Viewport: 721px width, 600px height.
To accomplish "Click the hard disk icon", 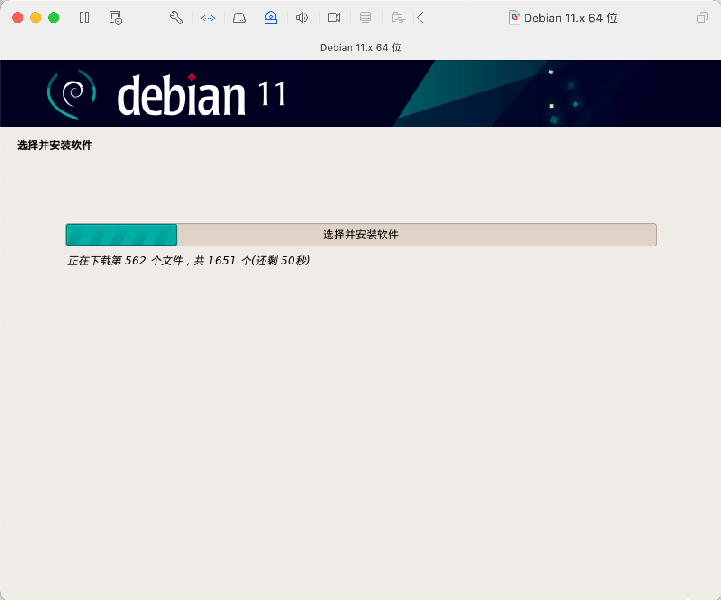I will click(x=239, y=18).
